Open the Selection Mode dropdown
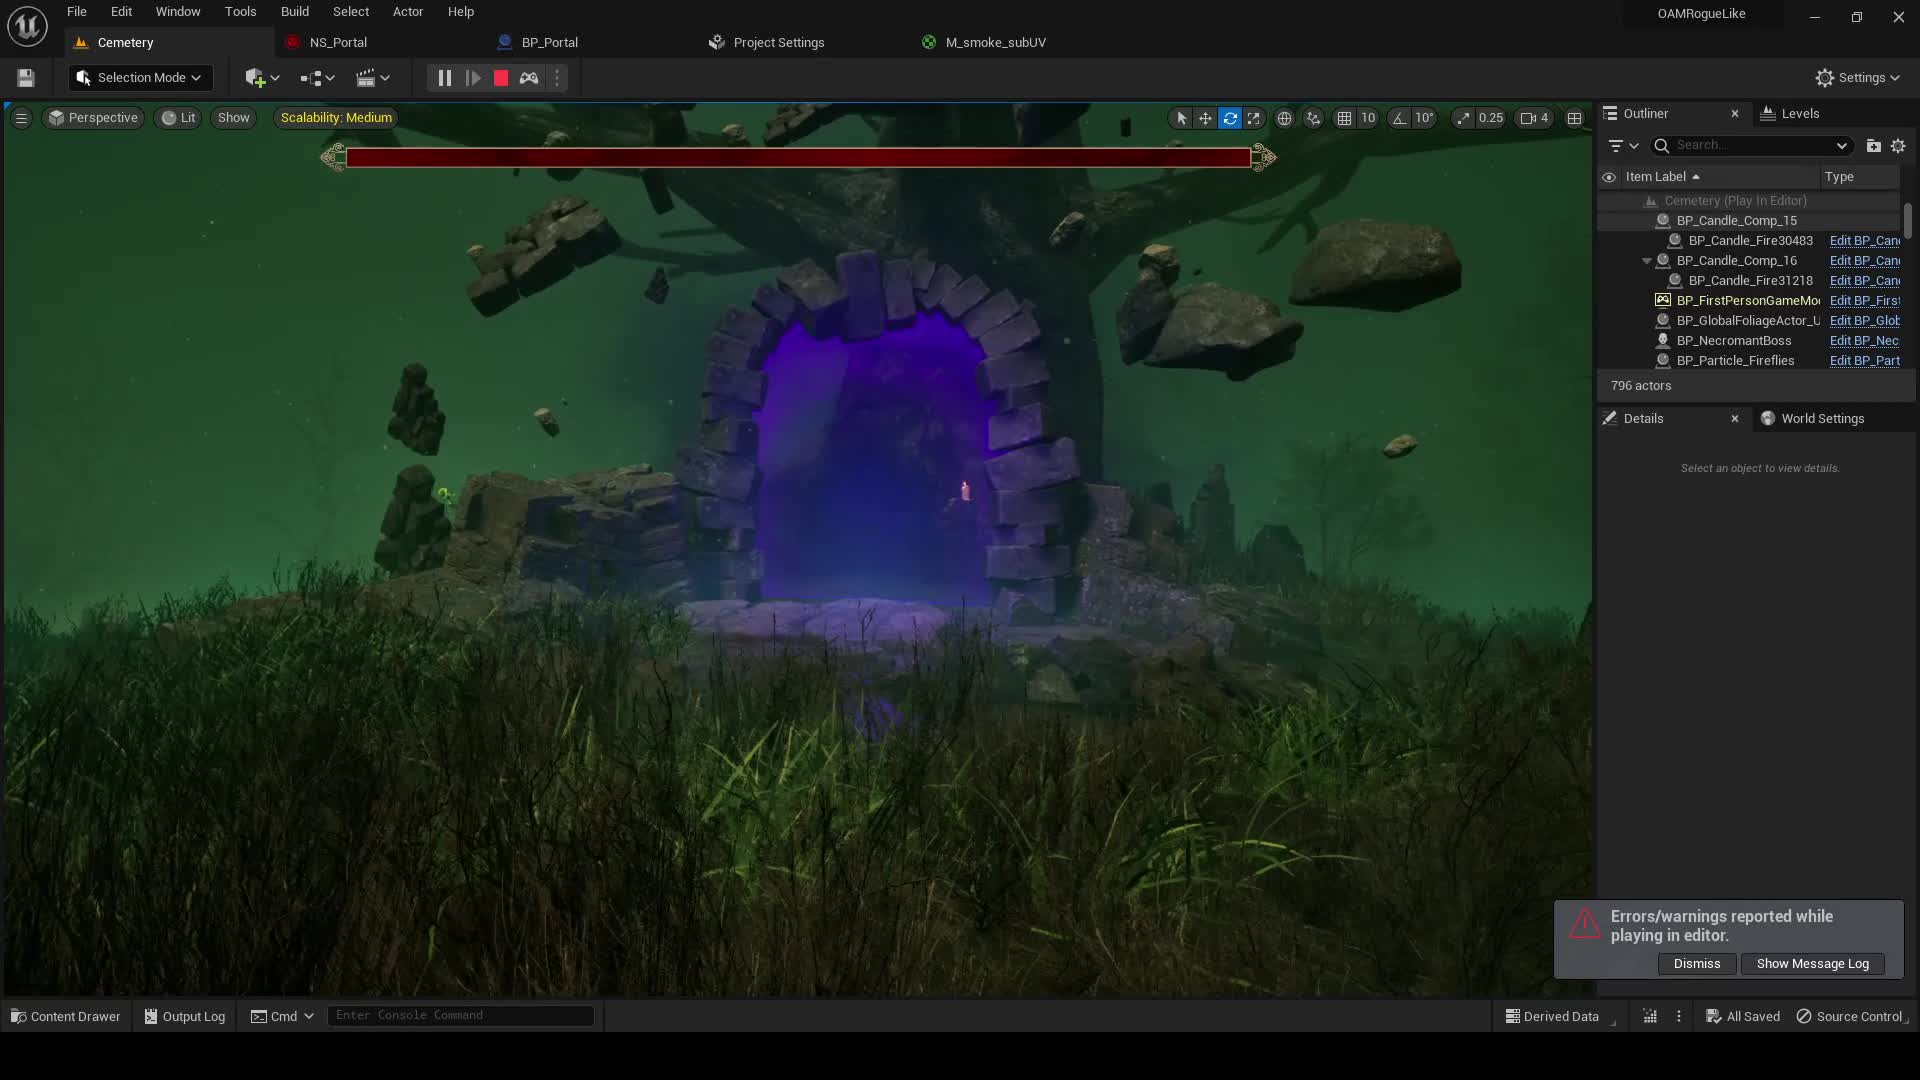Viewport: 1920px width, 1080px height. point(139,78)
